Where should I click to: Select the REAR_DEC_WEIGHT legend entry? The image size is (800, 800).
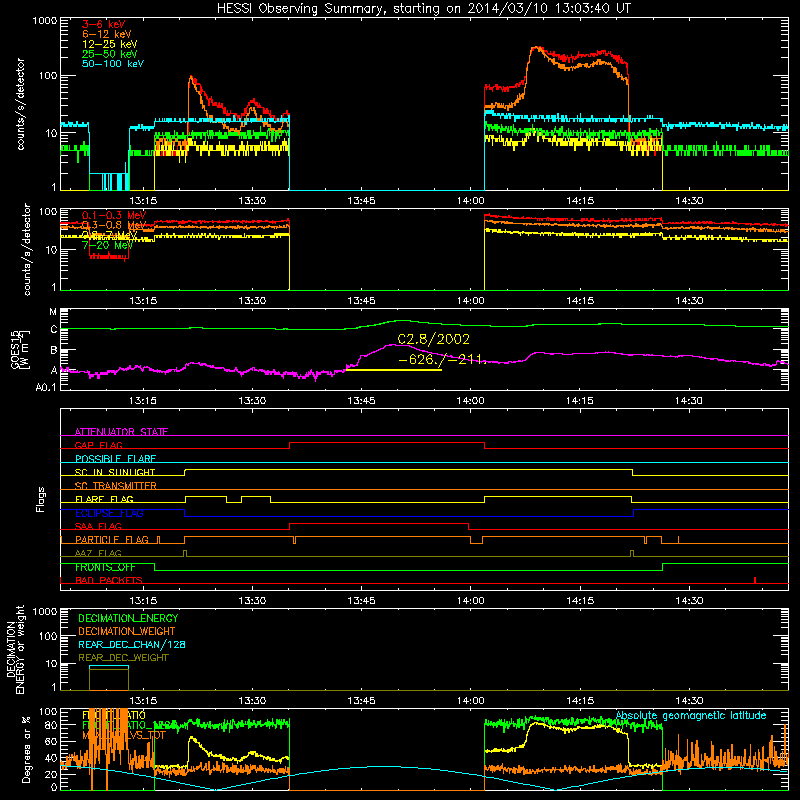[123, 658]
